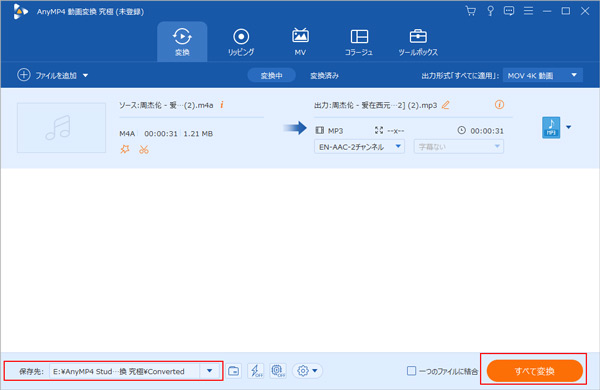The width and height of the screenshot is (600, 390).
Task: Click the key registration icon
Action: [490, 11]
